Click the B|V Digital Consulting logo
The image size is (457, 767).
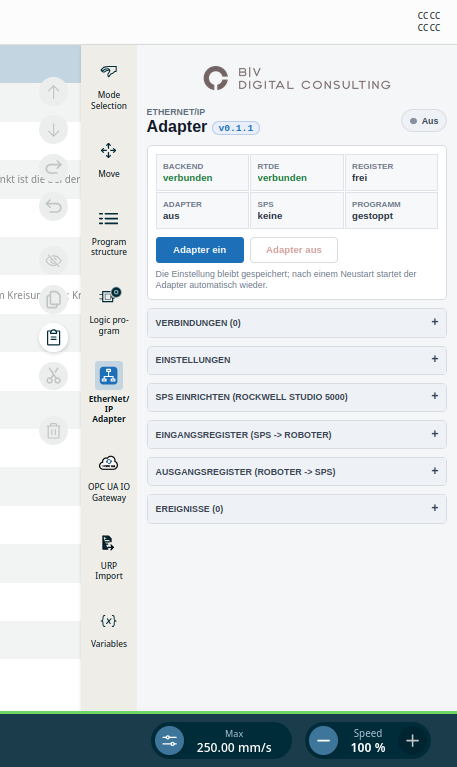[x=297, y=79]
